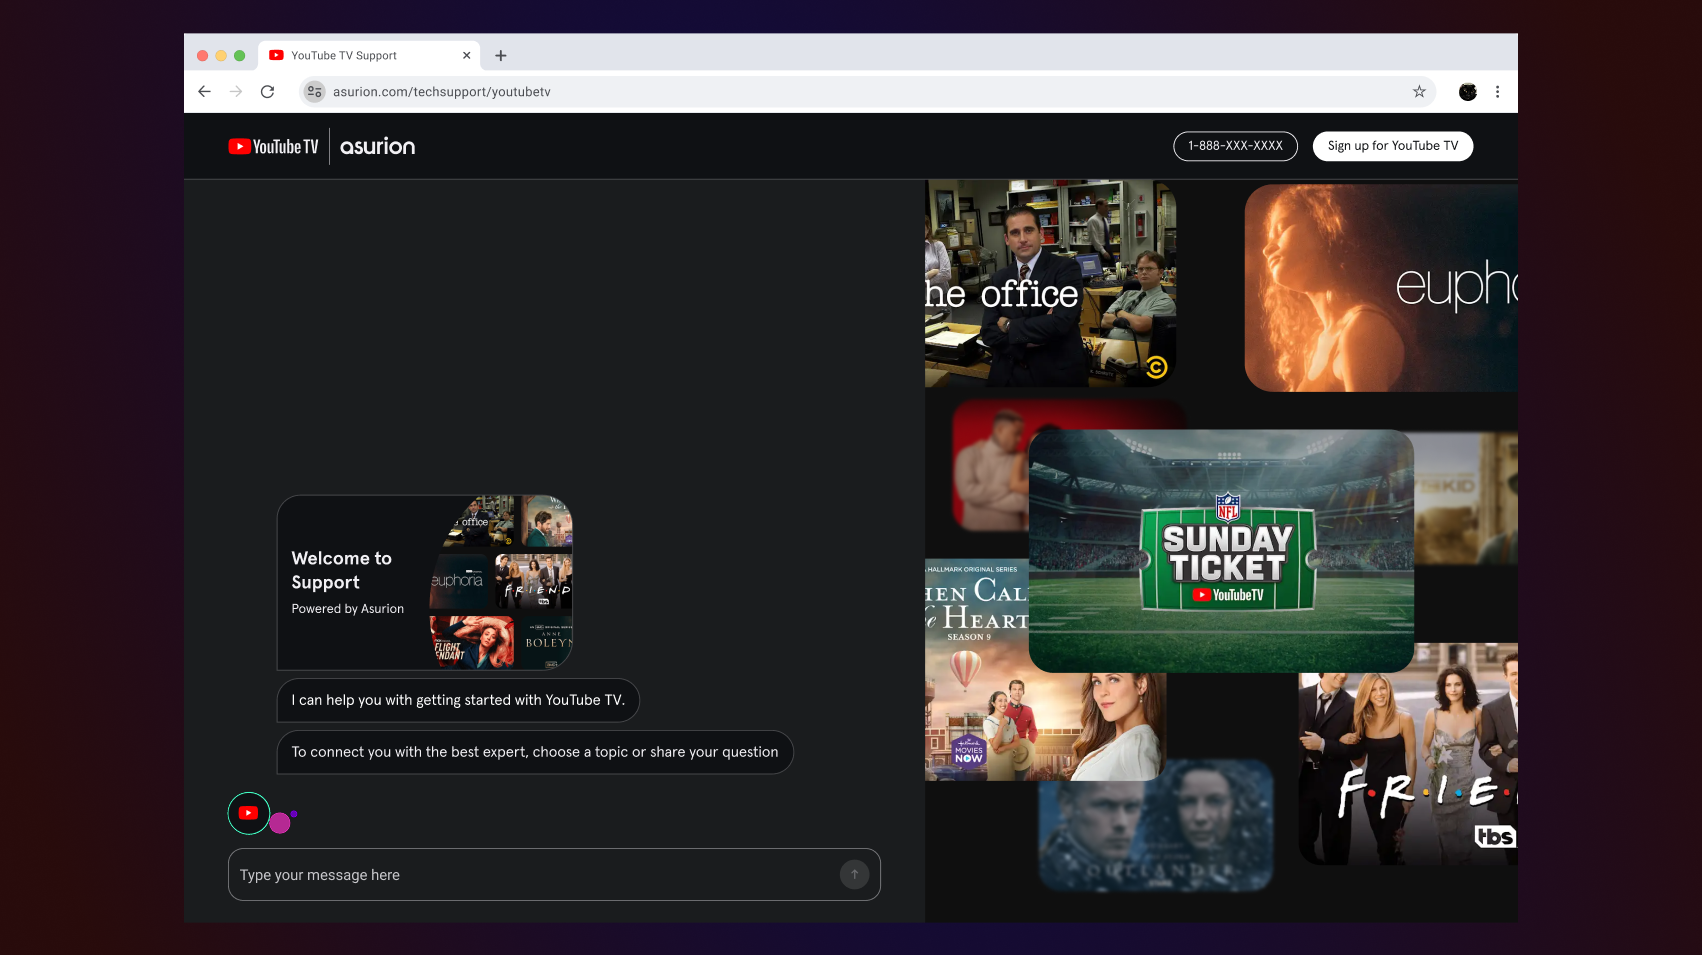Viewport: 1702px width, 955px height.
Task: Click the 1-888-XXX-XXXX phone button
Action: 1235,146
